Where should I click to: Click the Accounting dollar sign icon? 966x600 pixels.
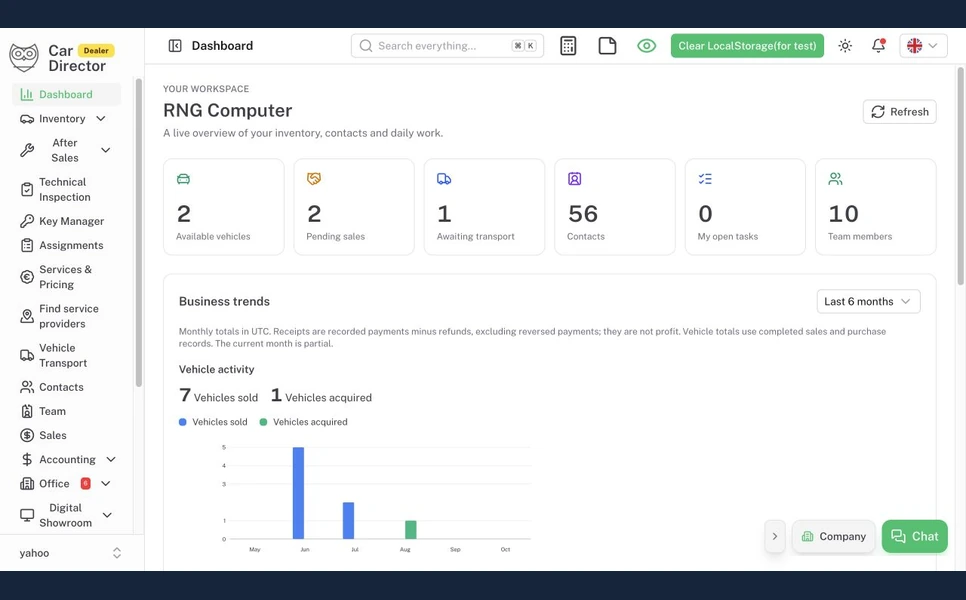click(27, 460)
